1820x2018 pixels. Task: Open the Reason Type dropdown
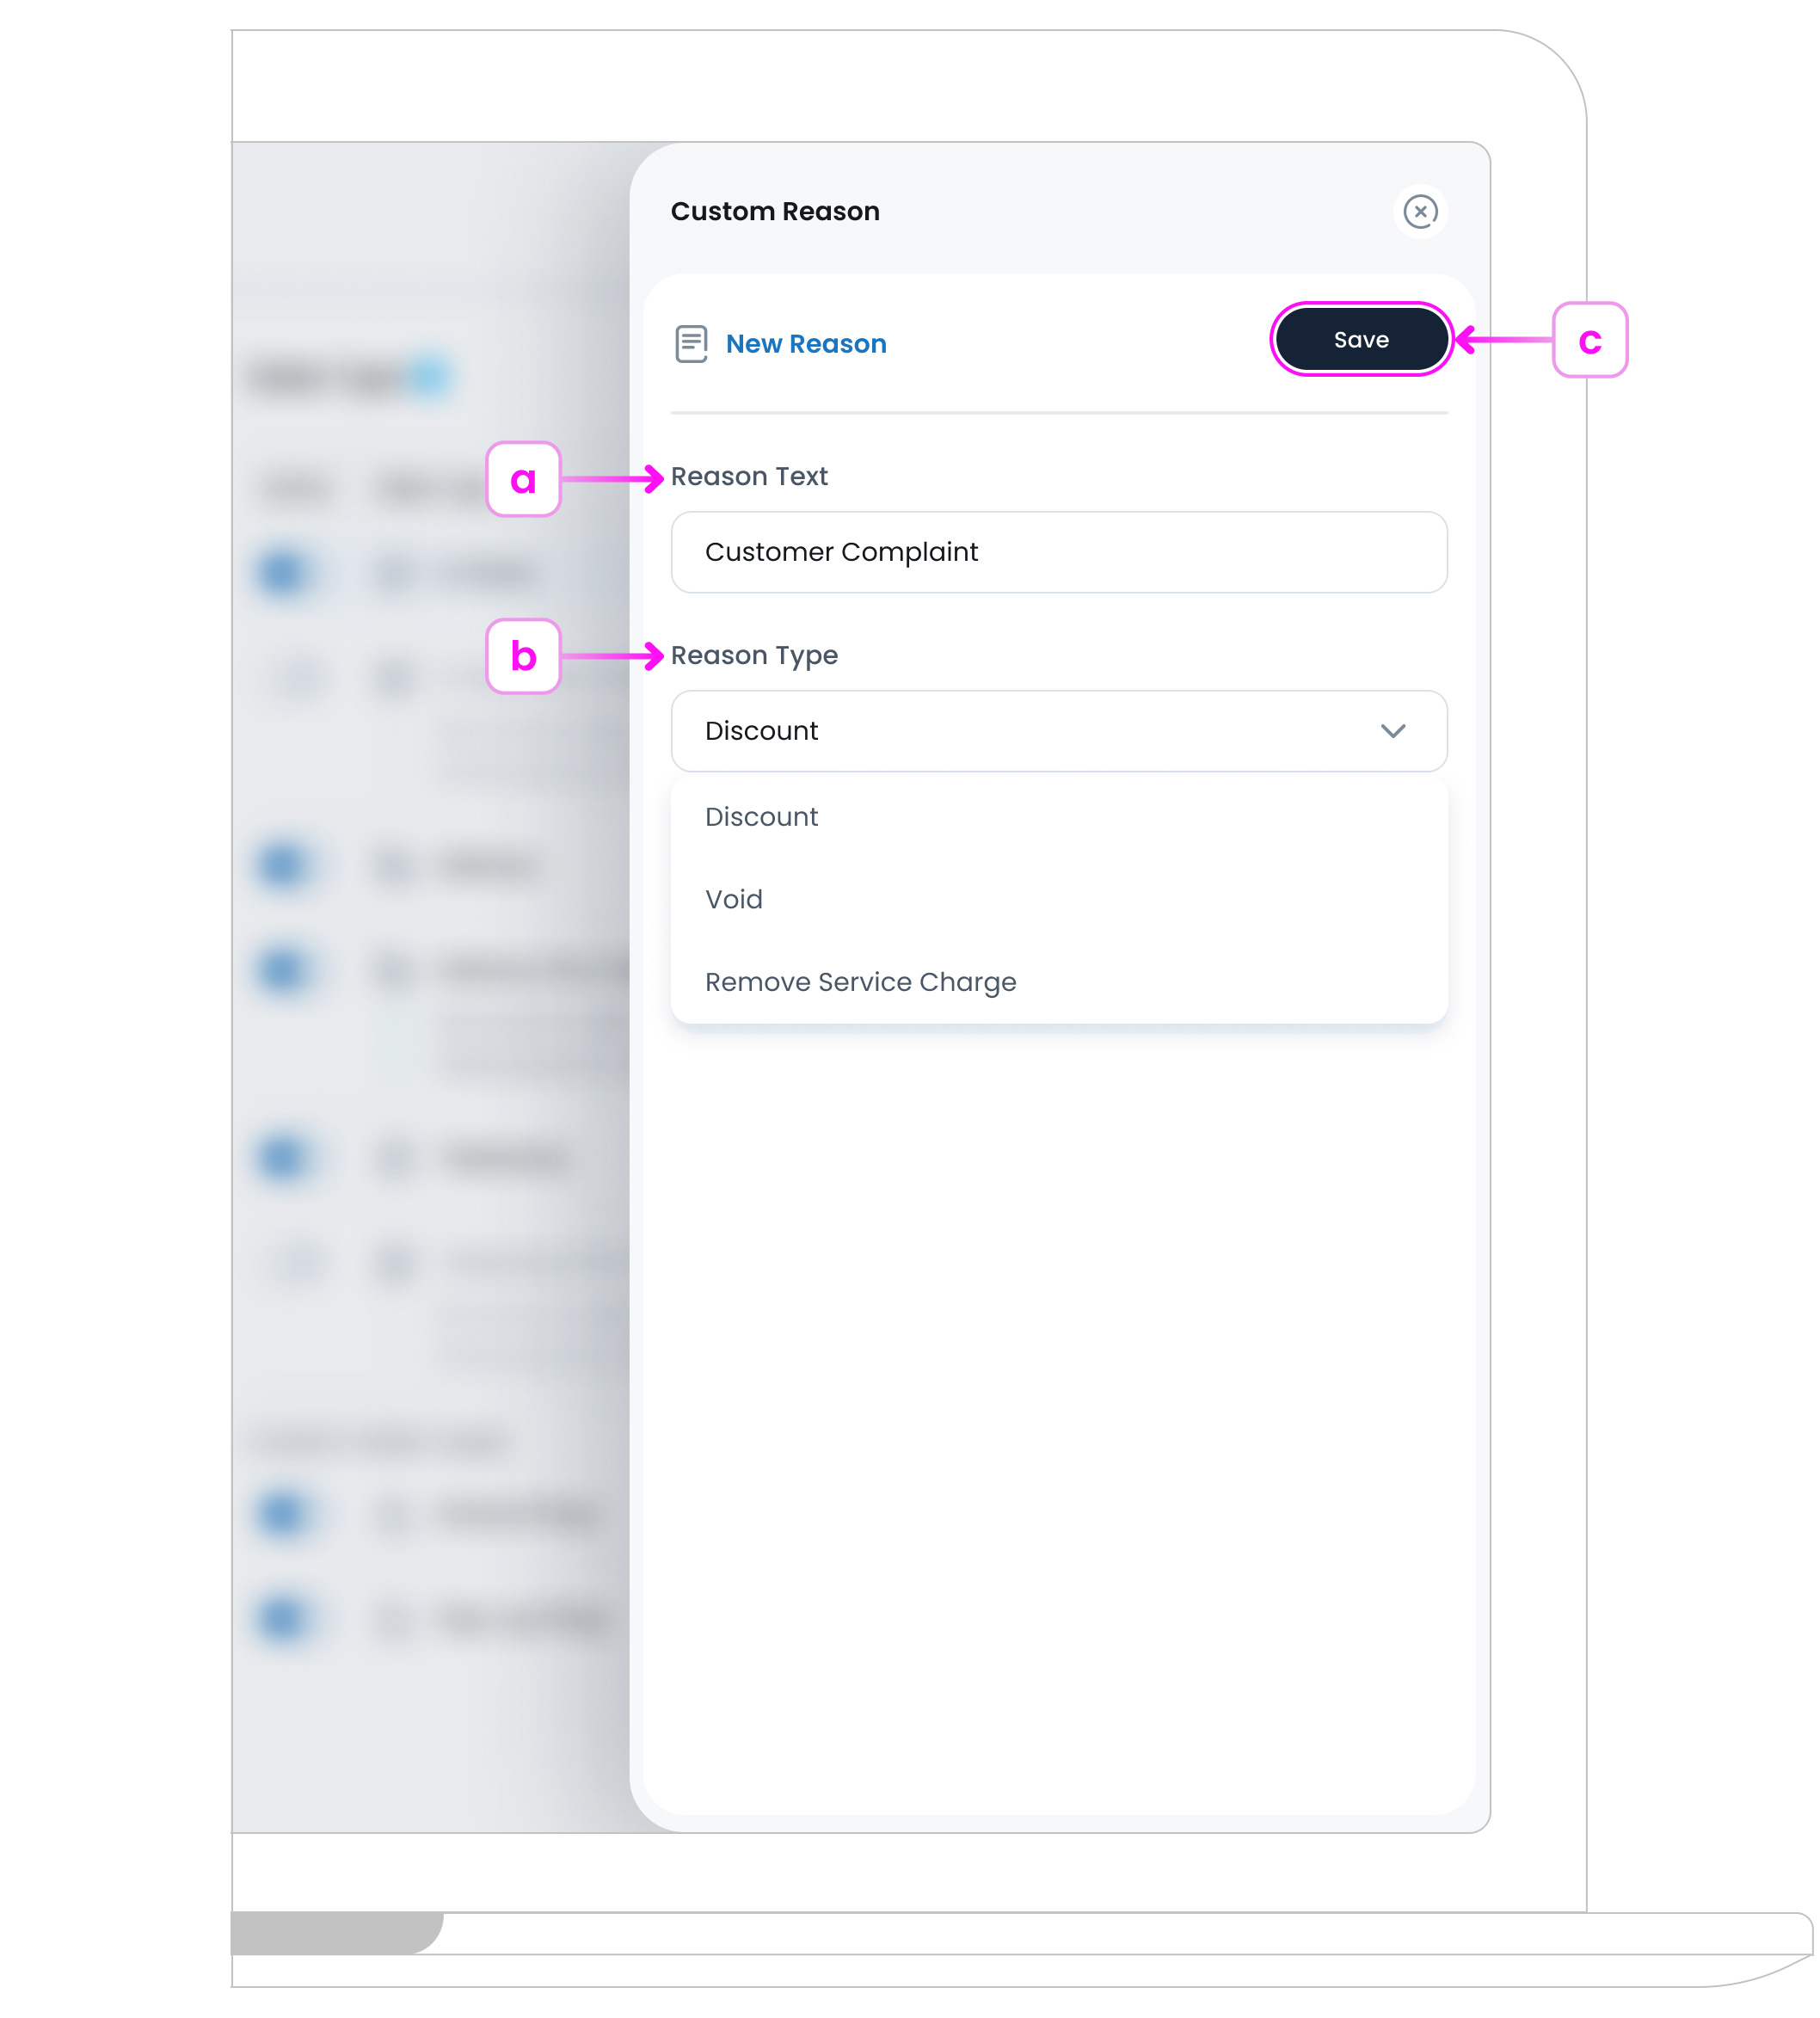pos(1057,731)
